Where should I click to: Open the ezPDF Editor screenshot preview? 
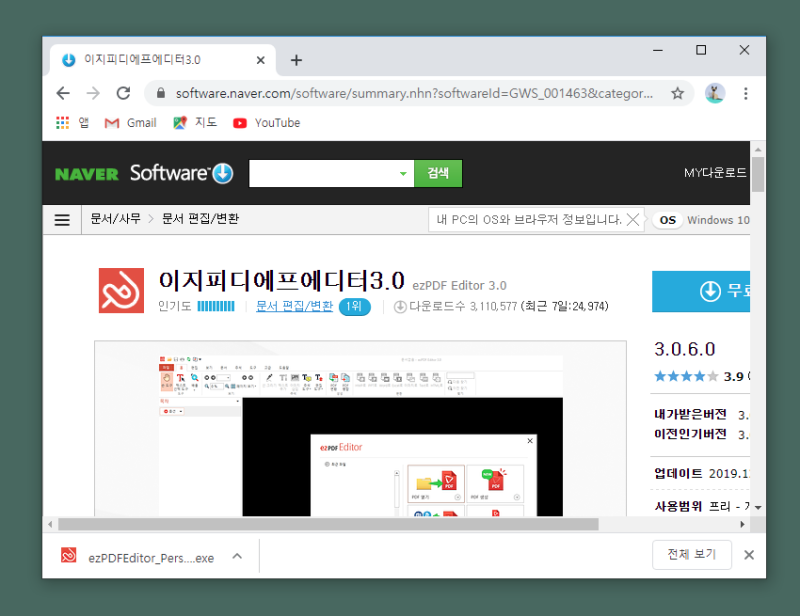tap(360, 429)
